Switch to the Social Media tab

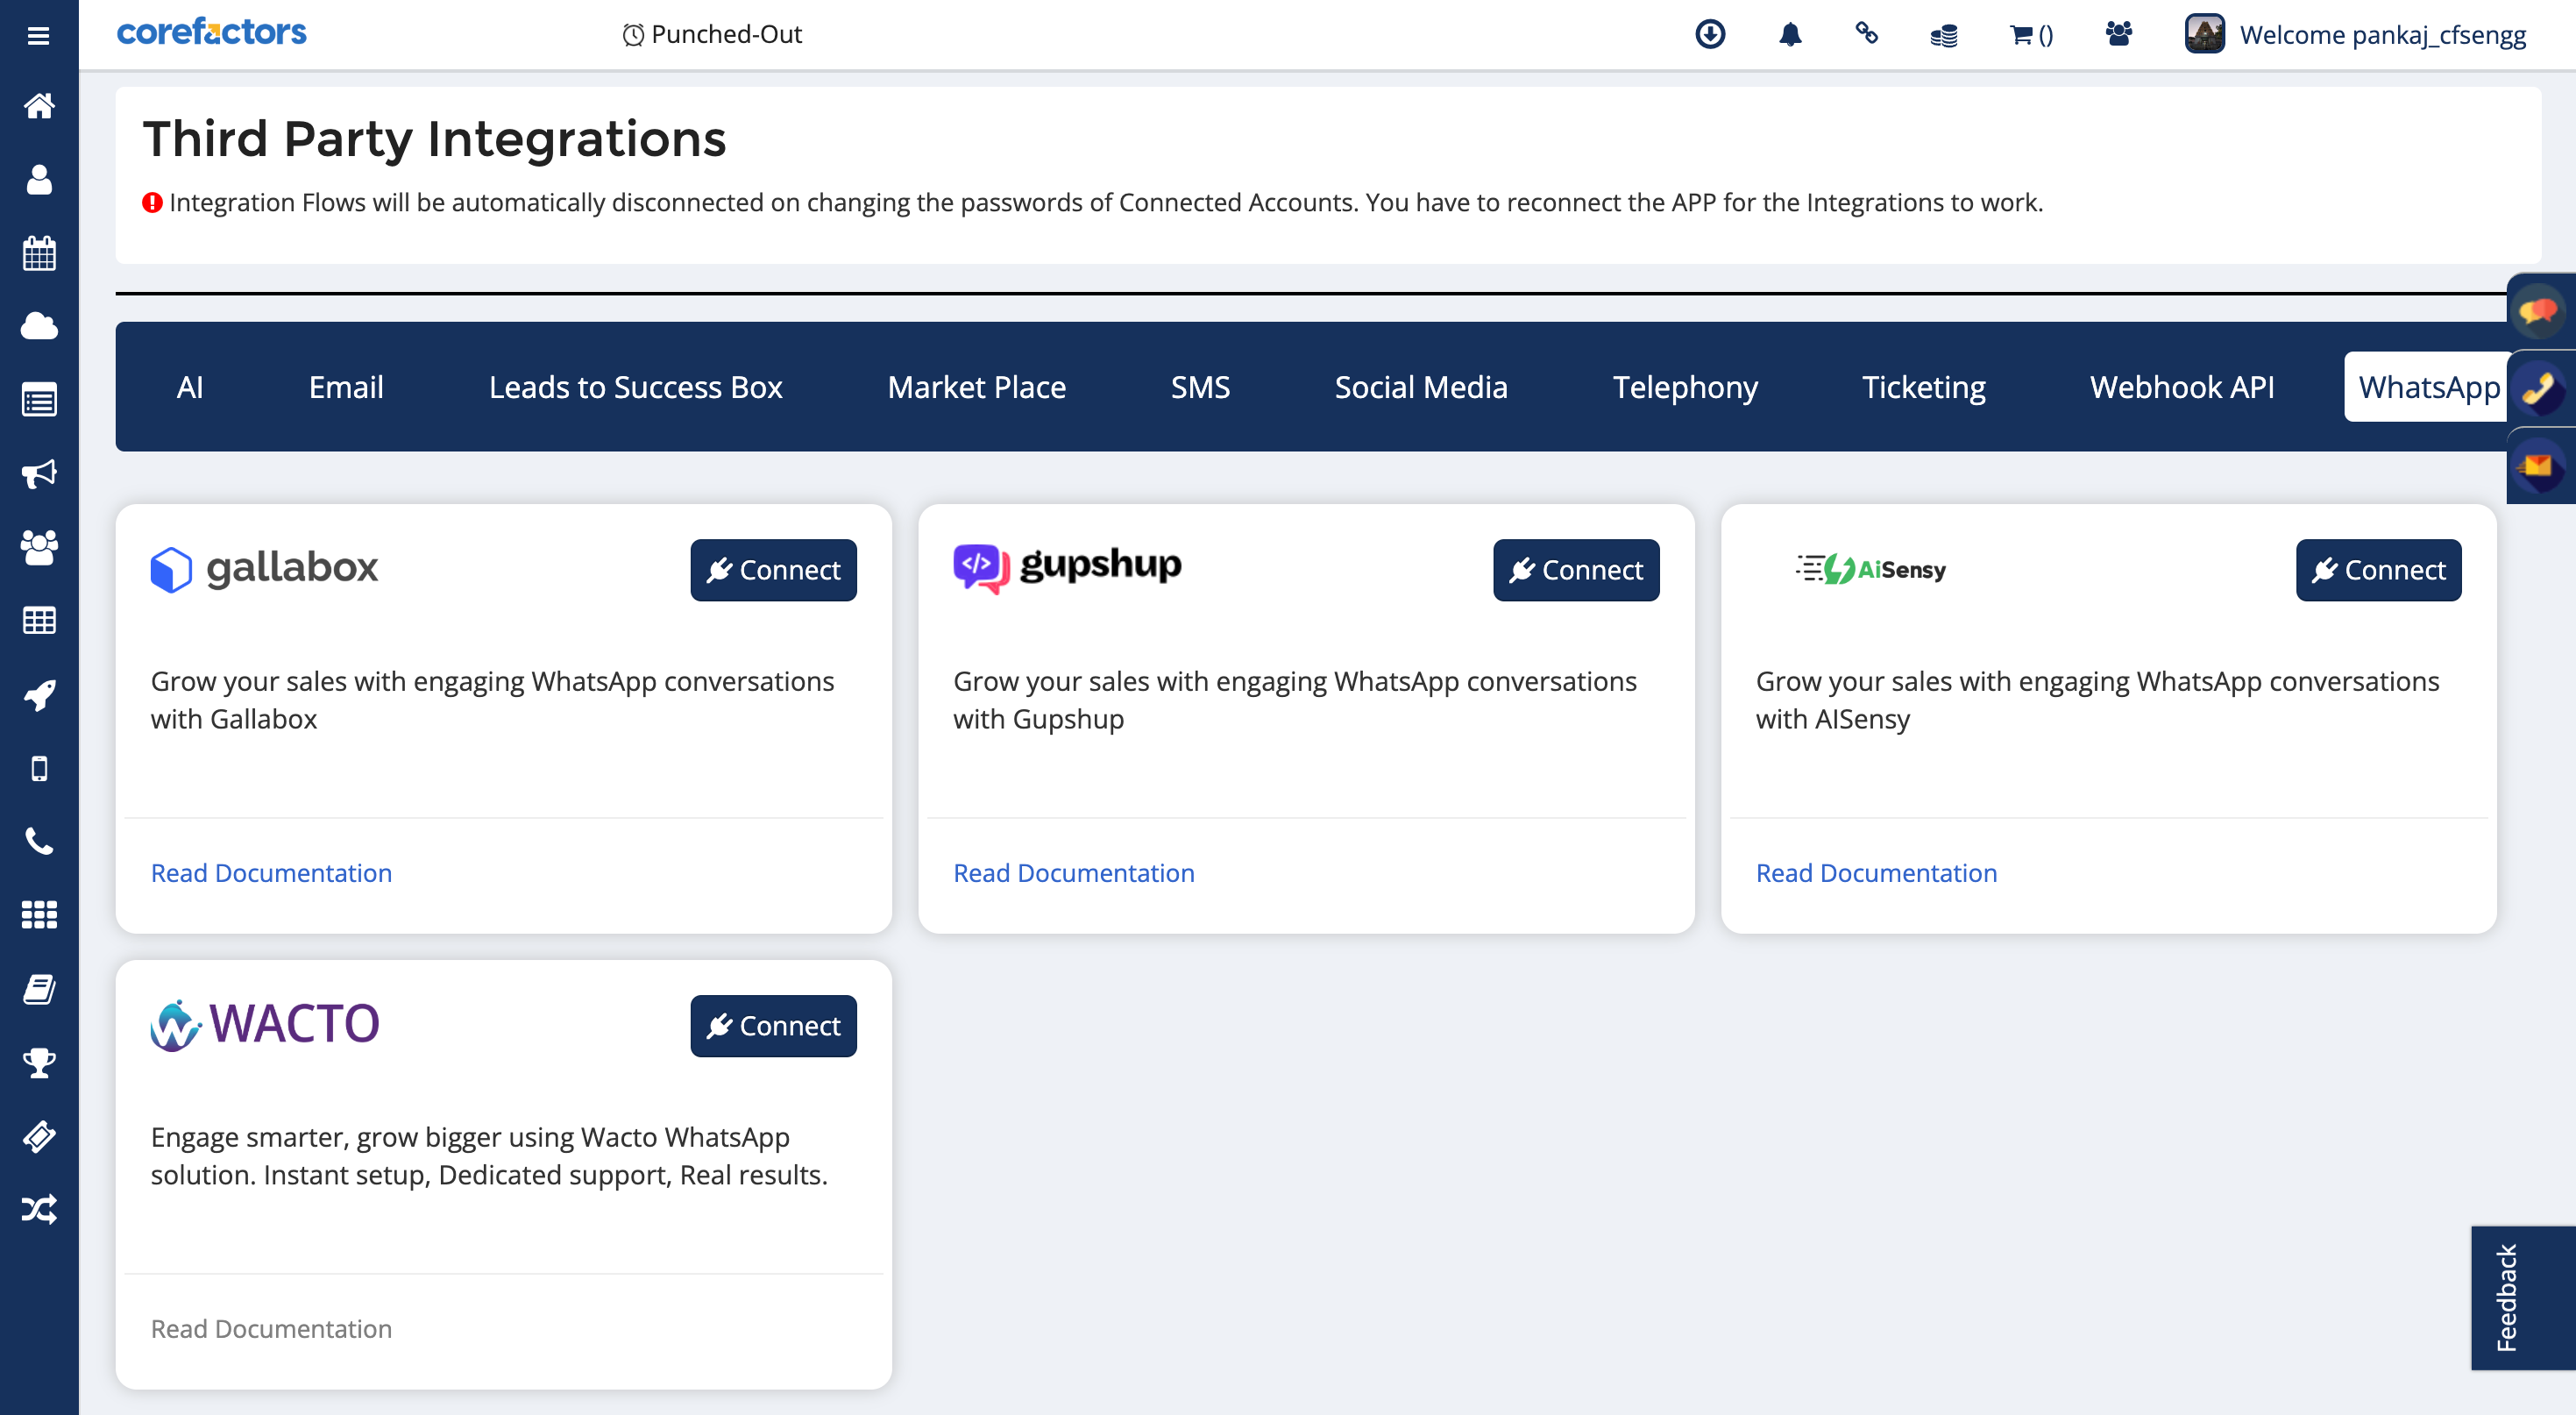click(1421, 387)
